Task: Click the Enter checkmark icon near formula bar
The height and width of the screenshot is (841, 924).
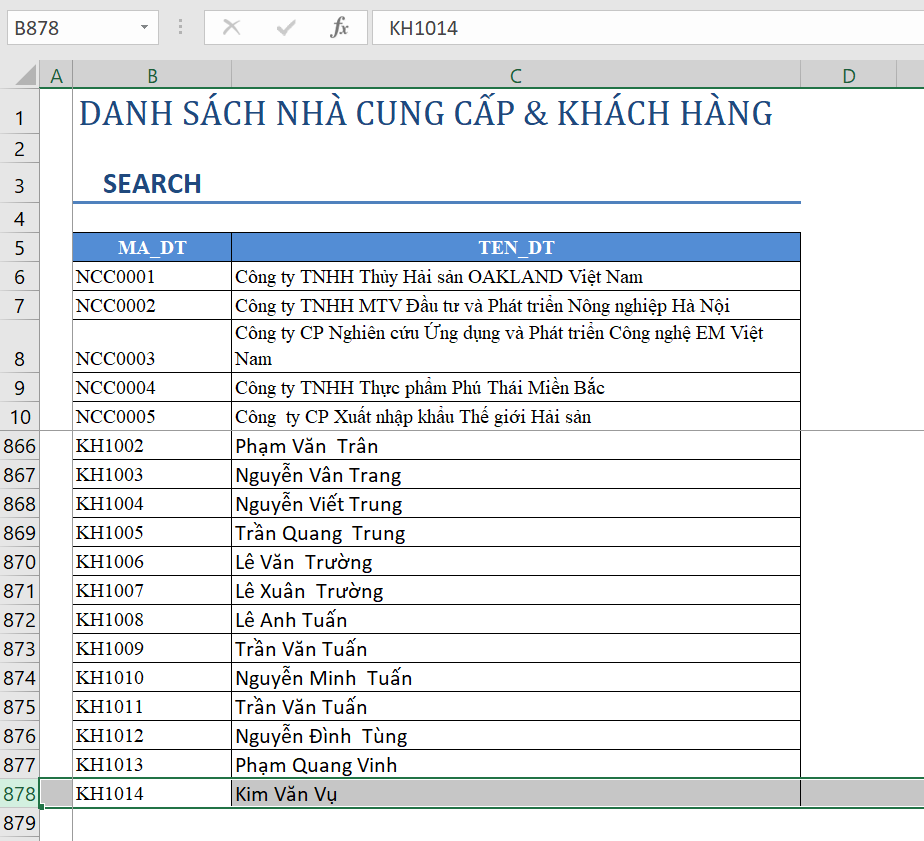Action: click(x=286, y=27)
